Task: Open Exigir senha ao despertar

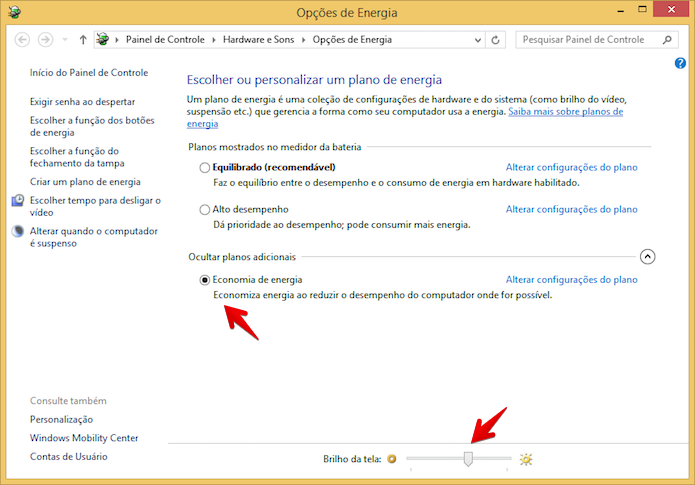Action: coord(82,102)
